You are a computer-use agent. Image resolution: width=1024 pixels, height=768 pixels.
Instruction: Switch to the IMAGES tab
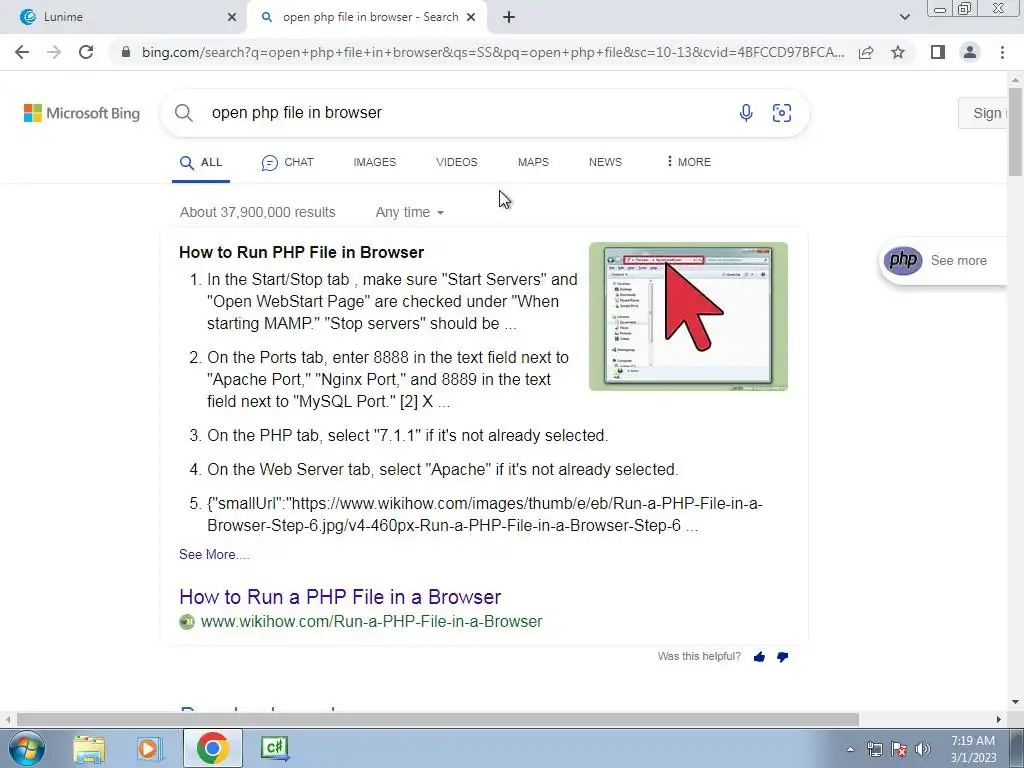375,162
